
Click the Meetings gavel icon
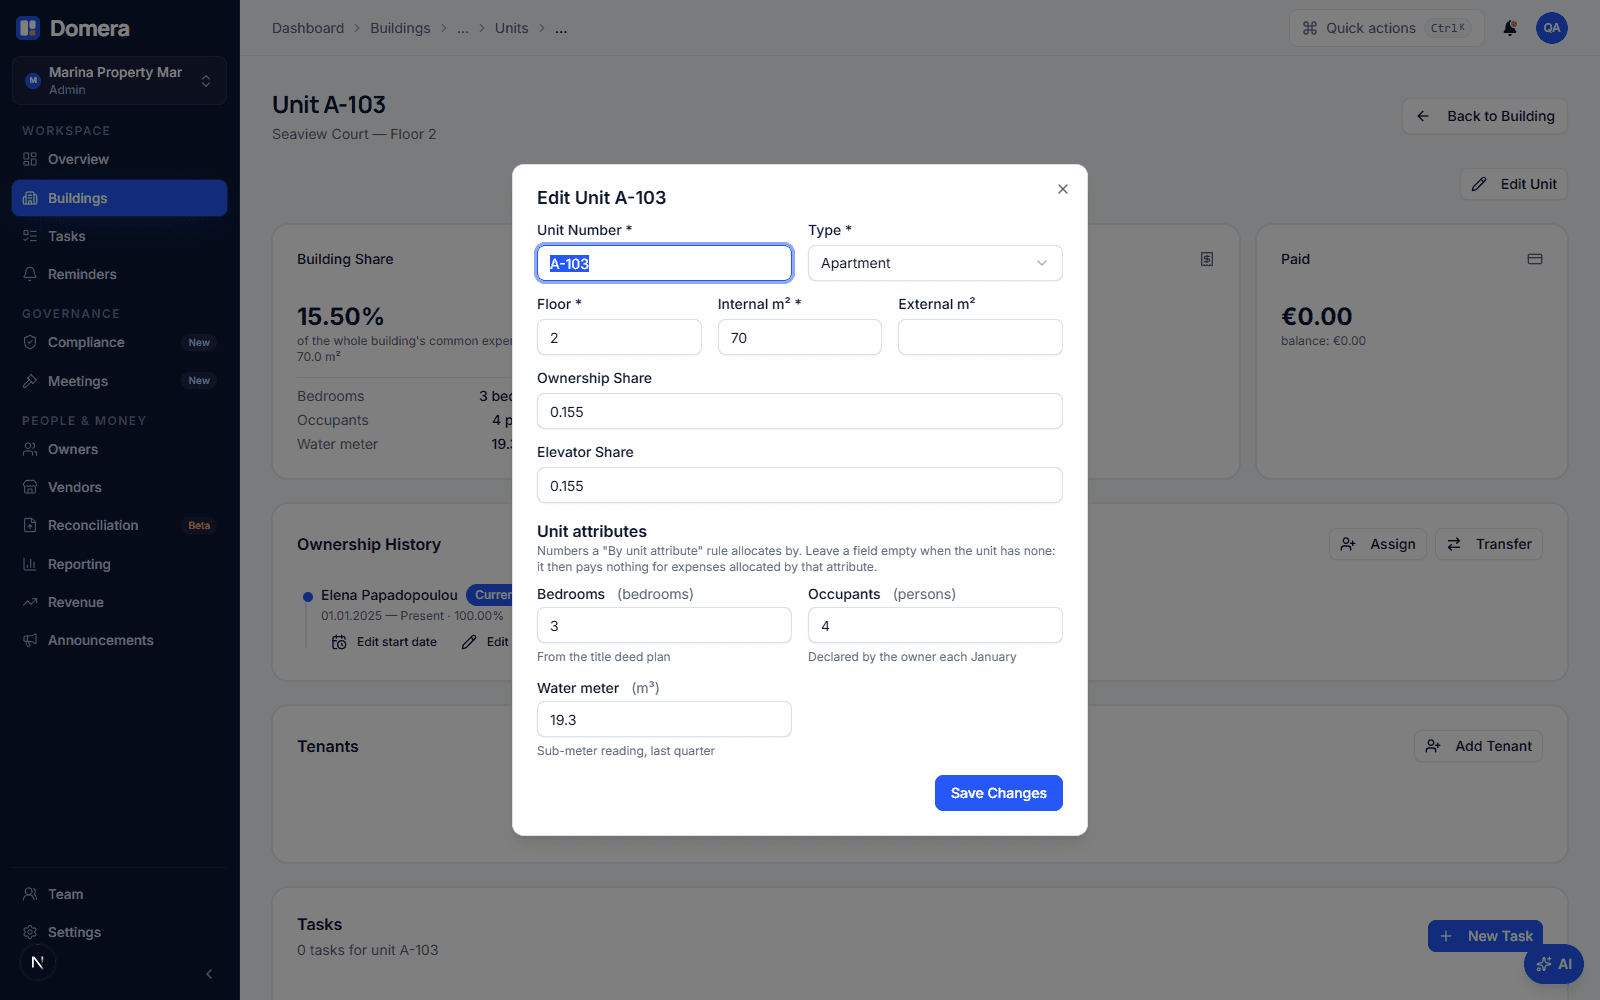[30, 381]
